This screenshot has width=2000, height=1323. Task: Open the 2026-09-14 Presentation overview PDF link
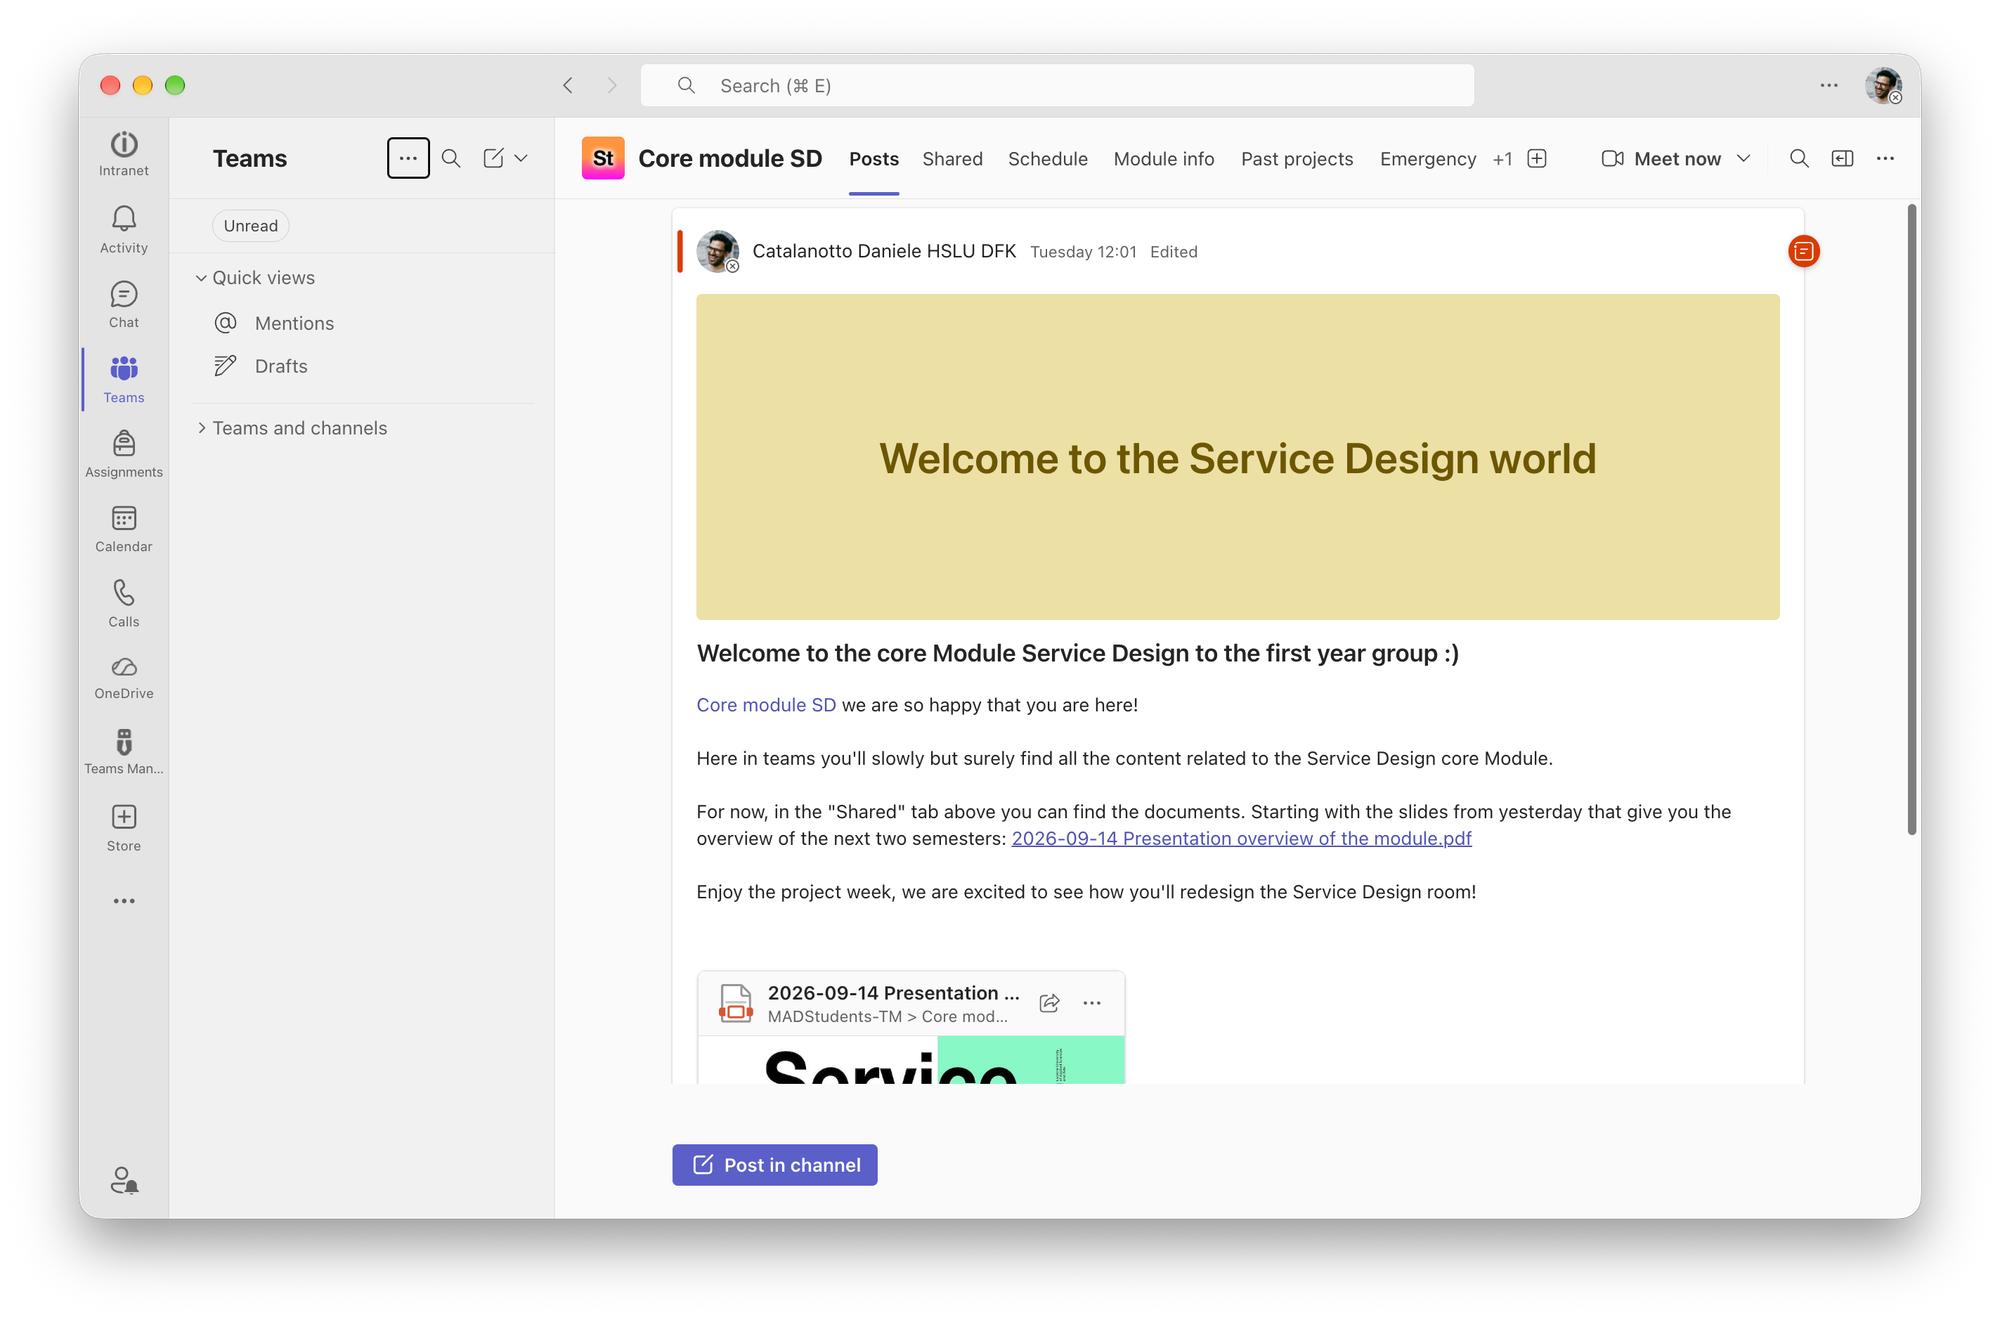pos(1241,838)
